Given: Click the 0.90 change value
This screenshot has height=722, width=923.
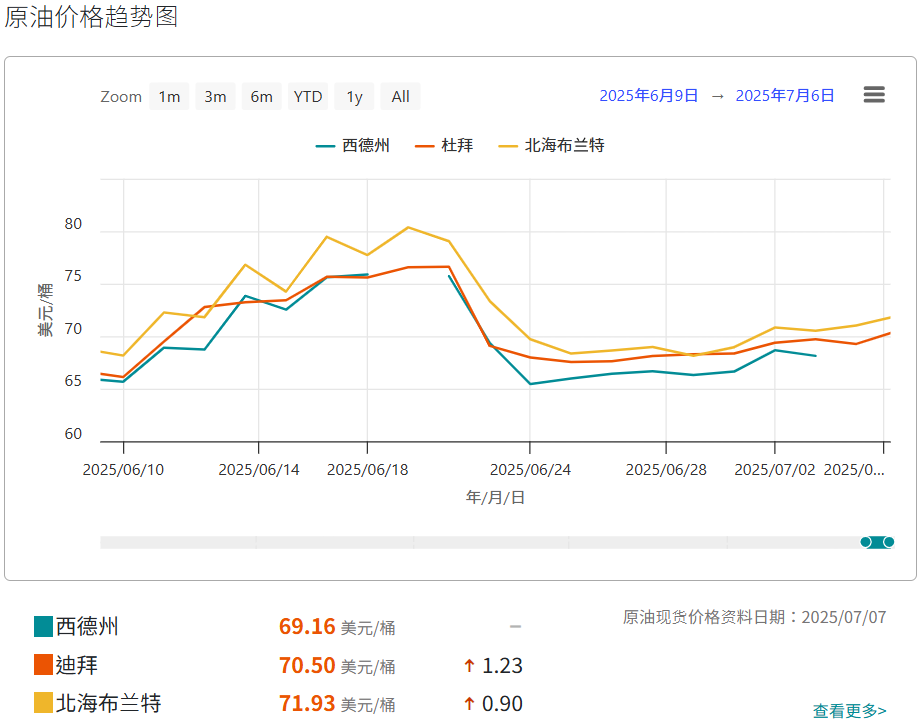Looking at the screenshot, I should point(502,704).
